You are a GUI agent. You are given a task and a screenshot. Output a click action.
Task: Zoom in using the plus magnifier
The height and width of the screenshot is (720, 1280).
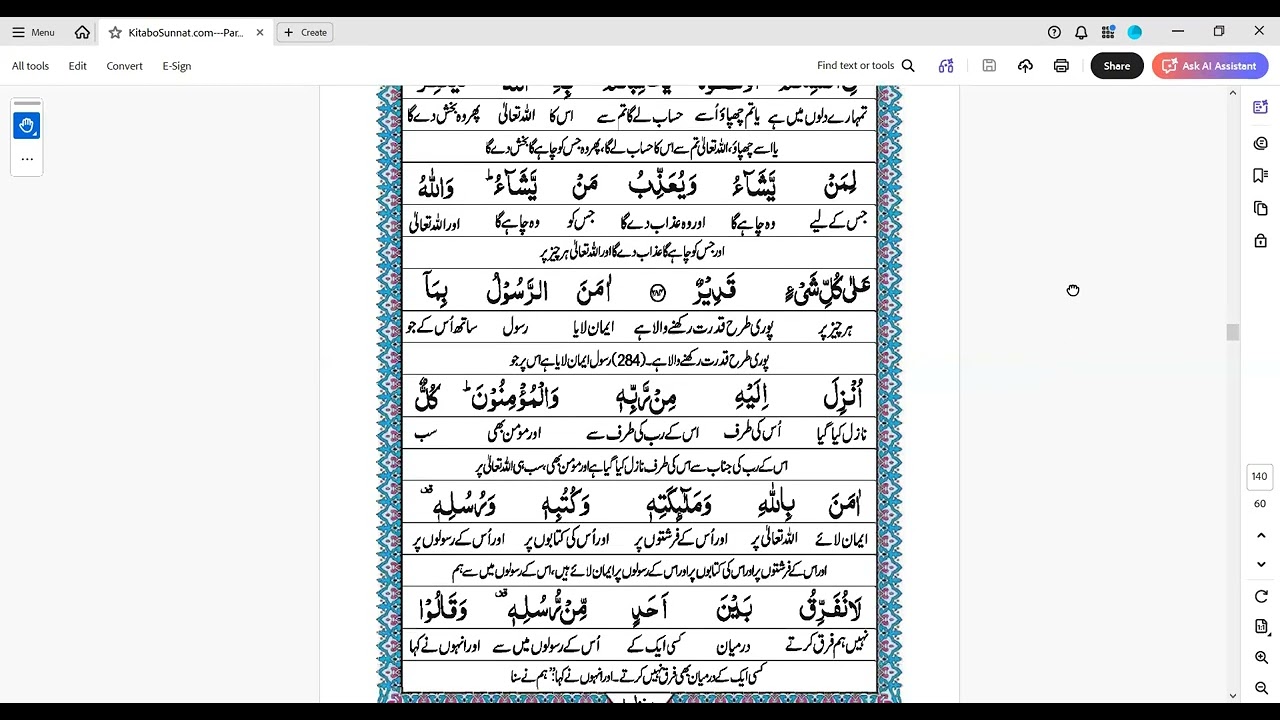[1261, 657]
